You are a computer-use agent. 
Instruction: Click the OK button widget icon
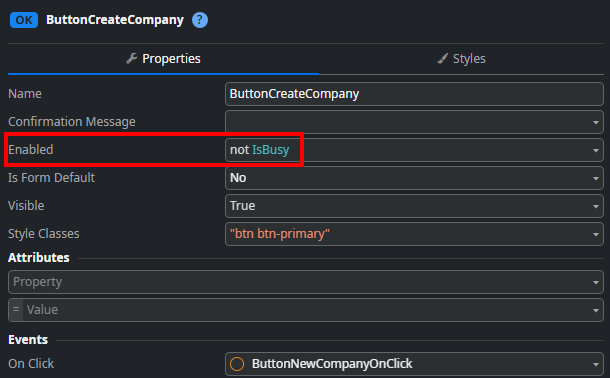pyautogui.click(x=24, y=20)
